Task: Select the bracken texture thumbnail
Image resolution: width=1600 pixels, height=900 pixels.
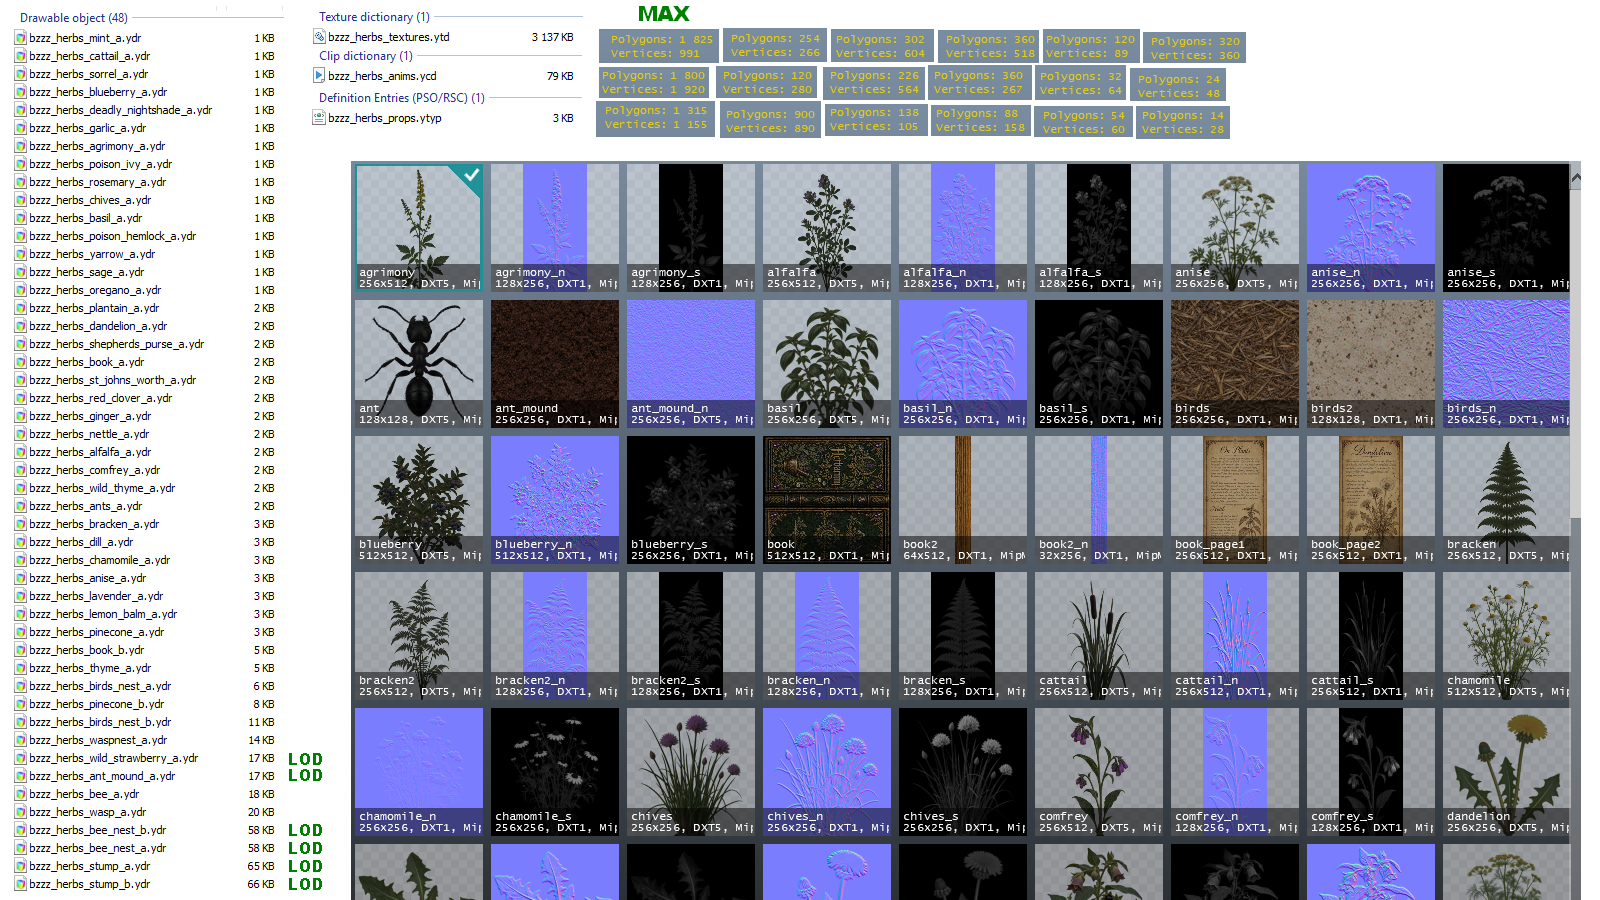Action: tap(1506, 500)
